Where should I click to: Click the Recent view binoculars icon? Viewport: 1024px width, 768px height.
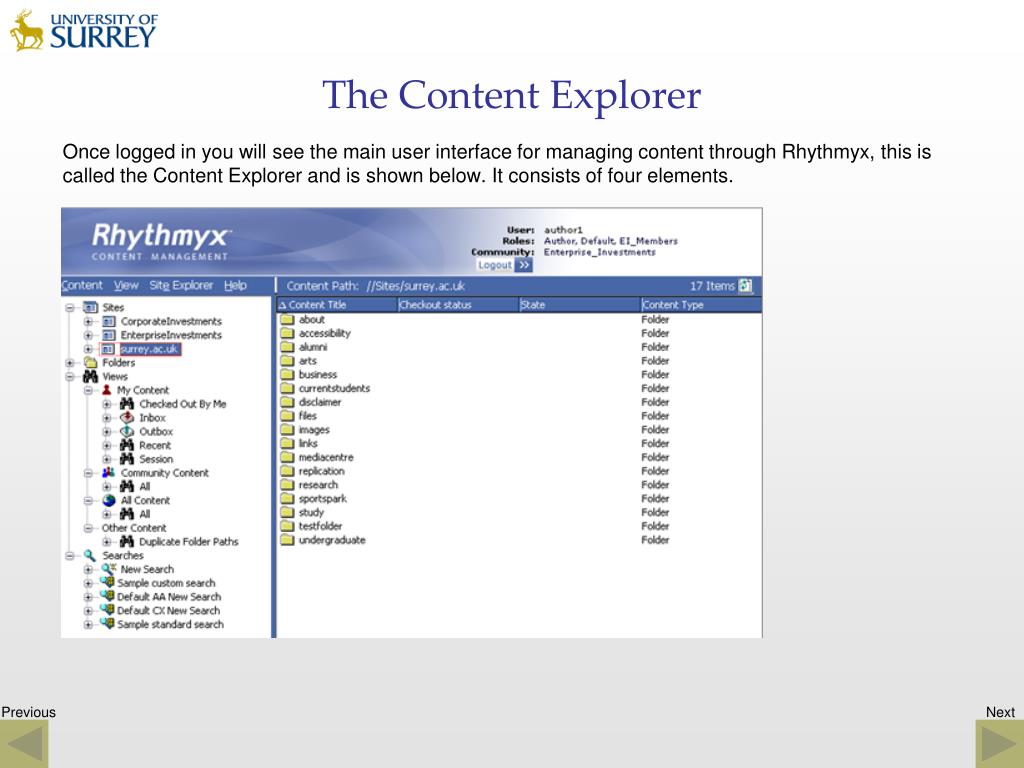pyautogui.click(x=127, y=445)
